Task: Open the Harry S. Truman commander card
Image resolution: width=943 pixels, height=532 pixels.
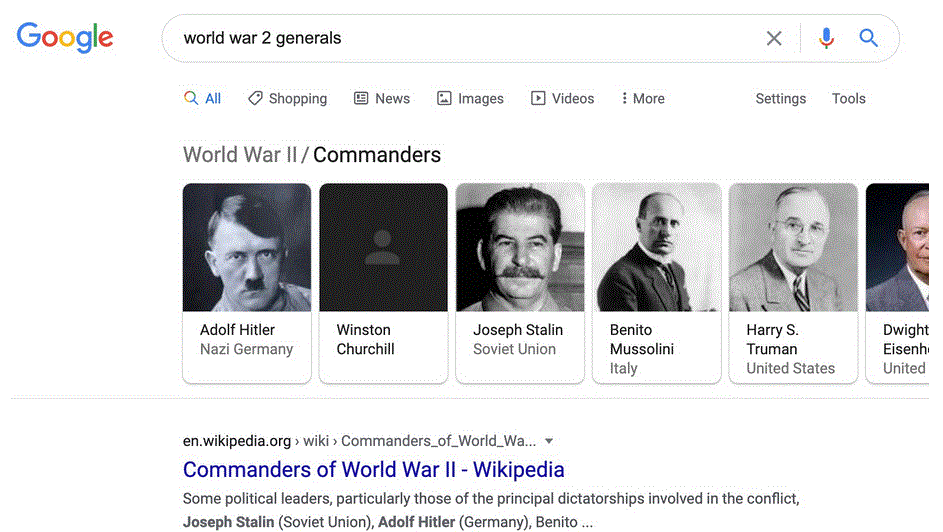Action: pos(793,282)
